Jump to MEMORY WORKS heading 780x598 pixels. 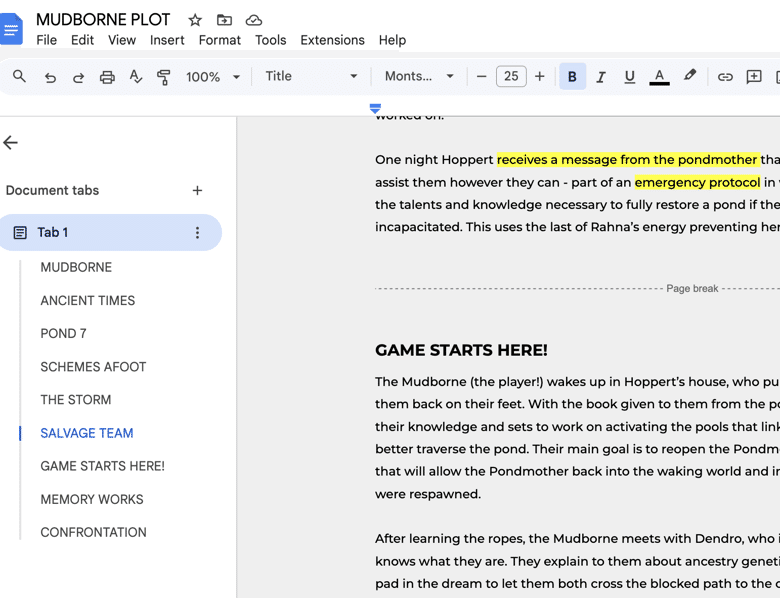92,499
